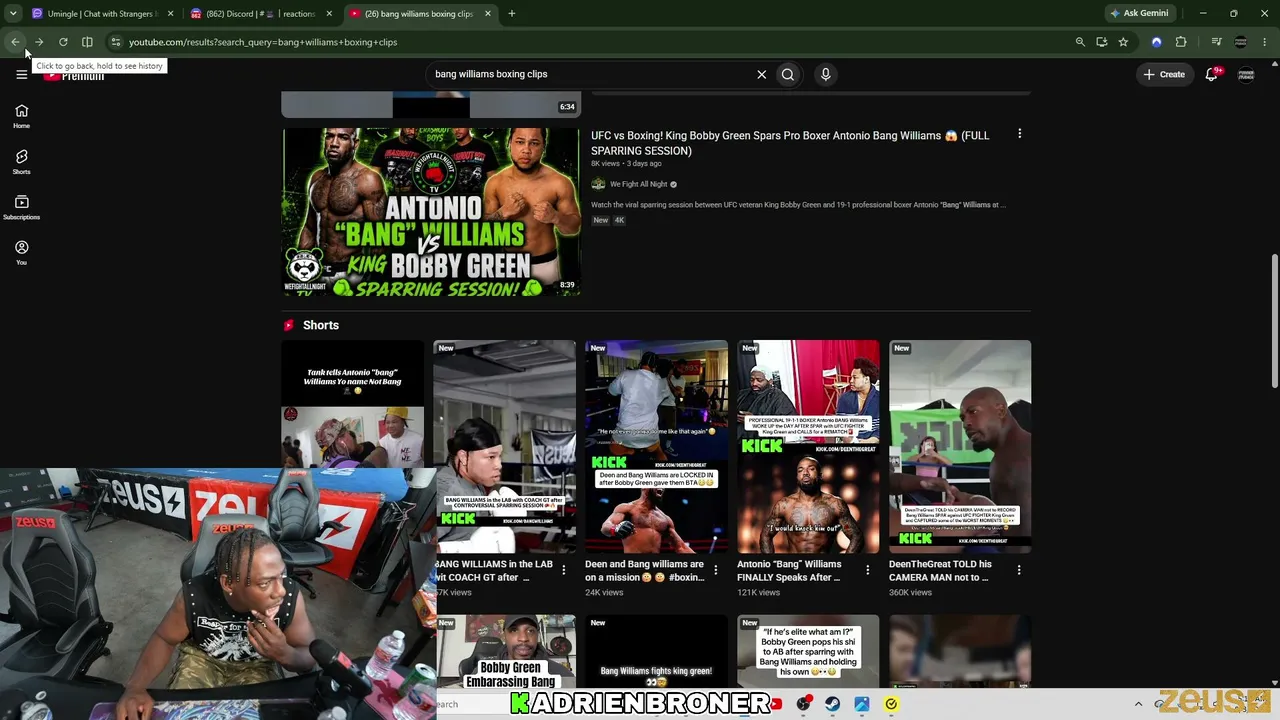
Task: Open the OBS icon in the taskbar
Action: [x=803, y=704]
